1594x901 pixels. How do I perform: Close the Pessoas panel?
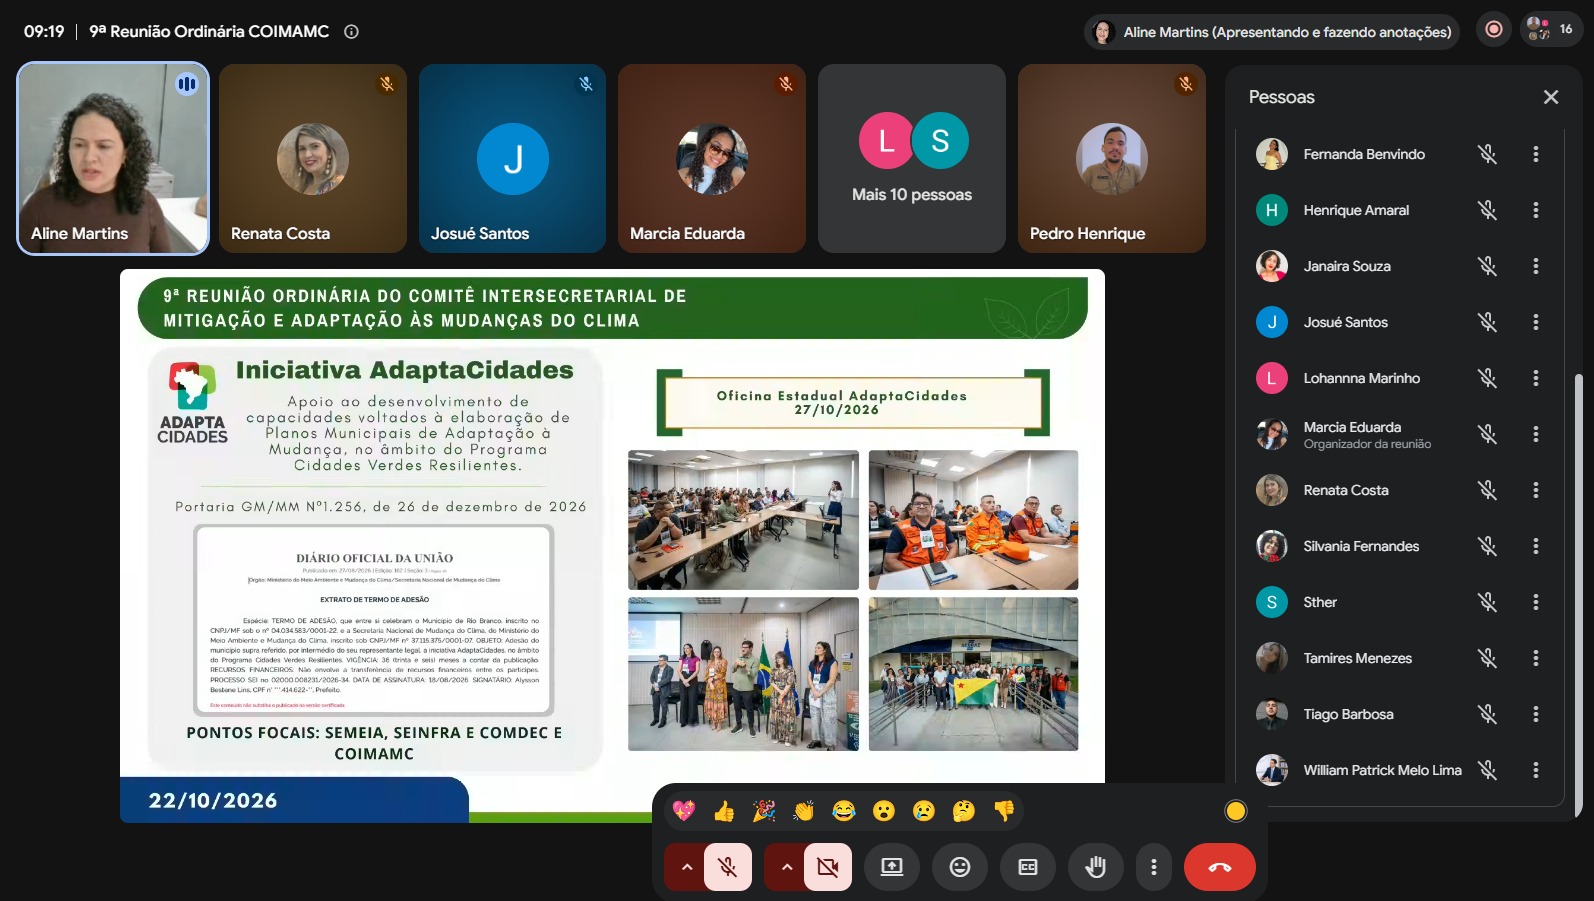[x=1551, y=97]
